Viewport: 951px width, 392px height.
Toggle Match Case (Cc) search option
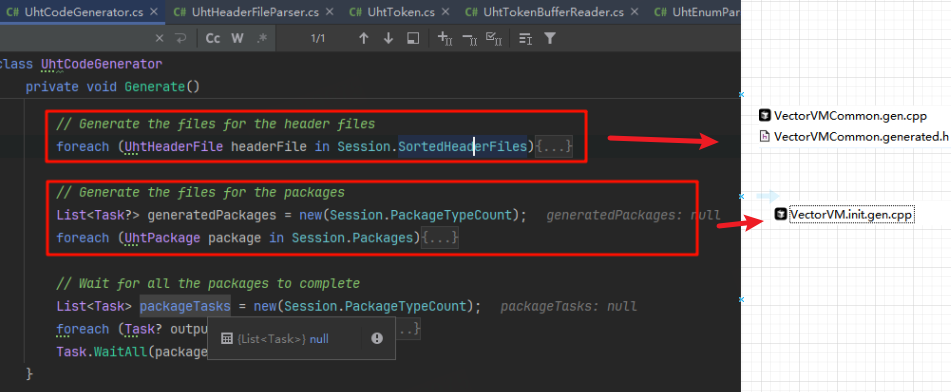pyautogui.click(x=213, y=38)
